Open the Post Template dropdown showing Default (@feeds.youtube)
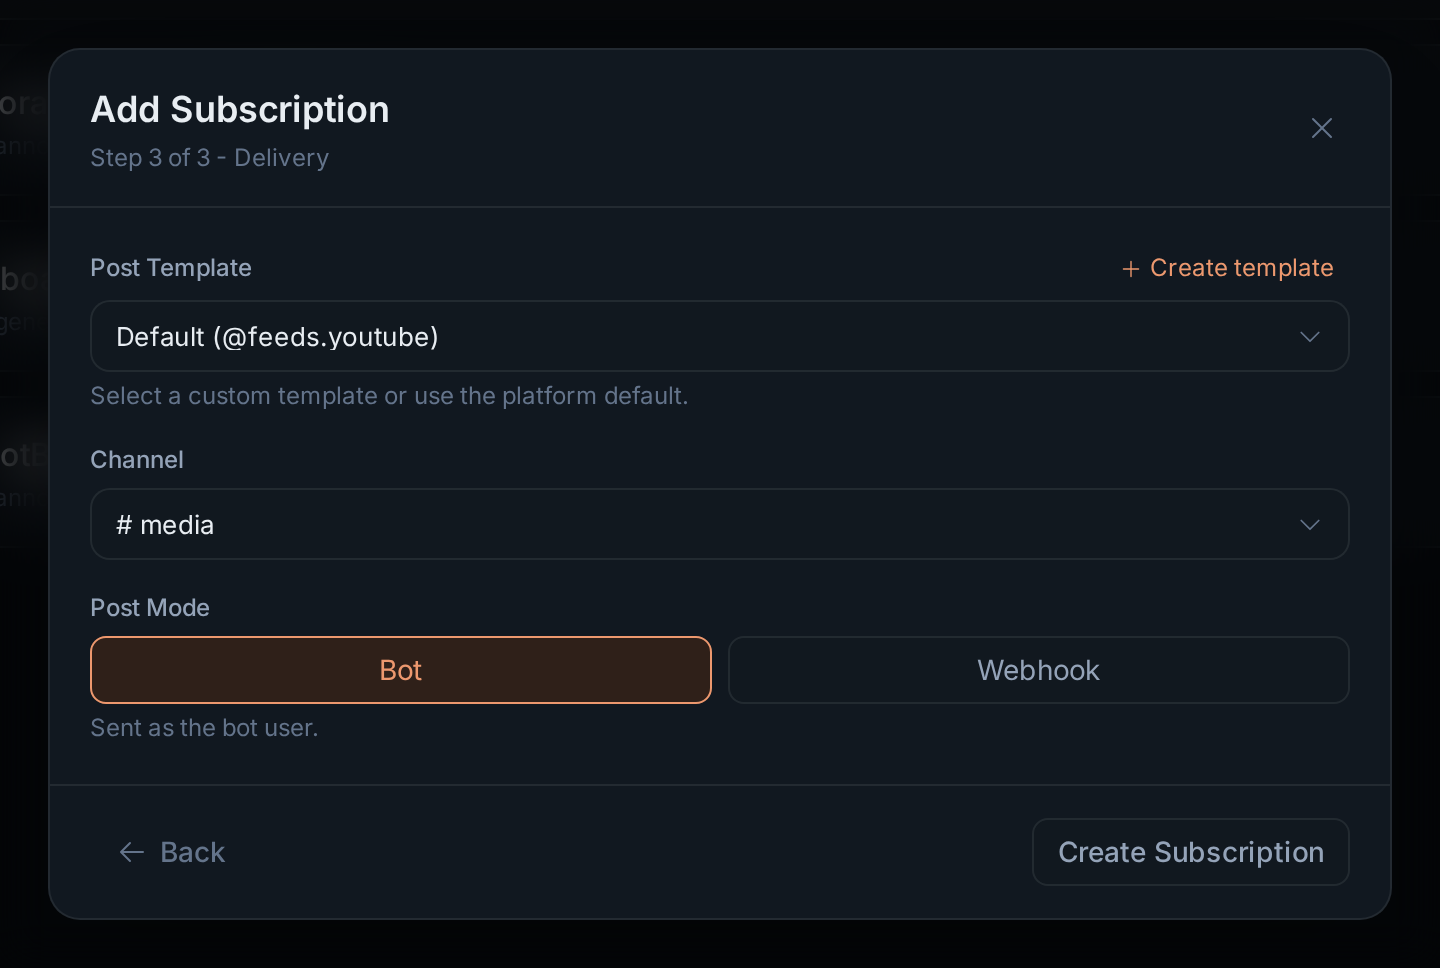 tap(720, 336)
